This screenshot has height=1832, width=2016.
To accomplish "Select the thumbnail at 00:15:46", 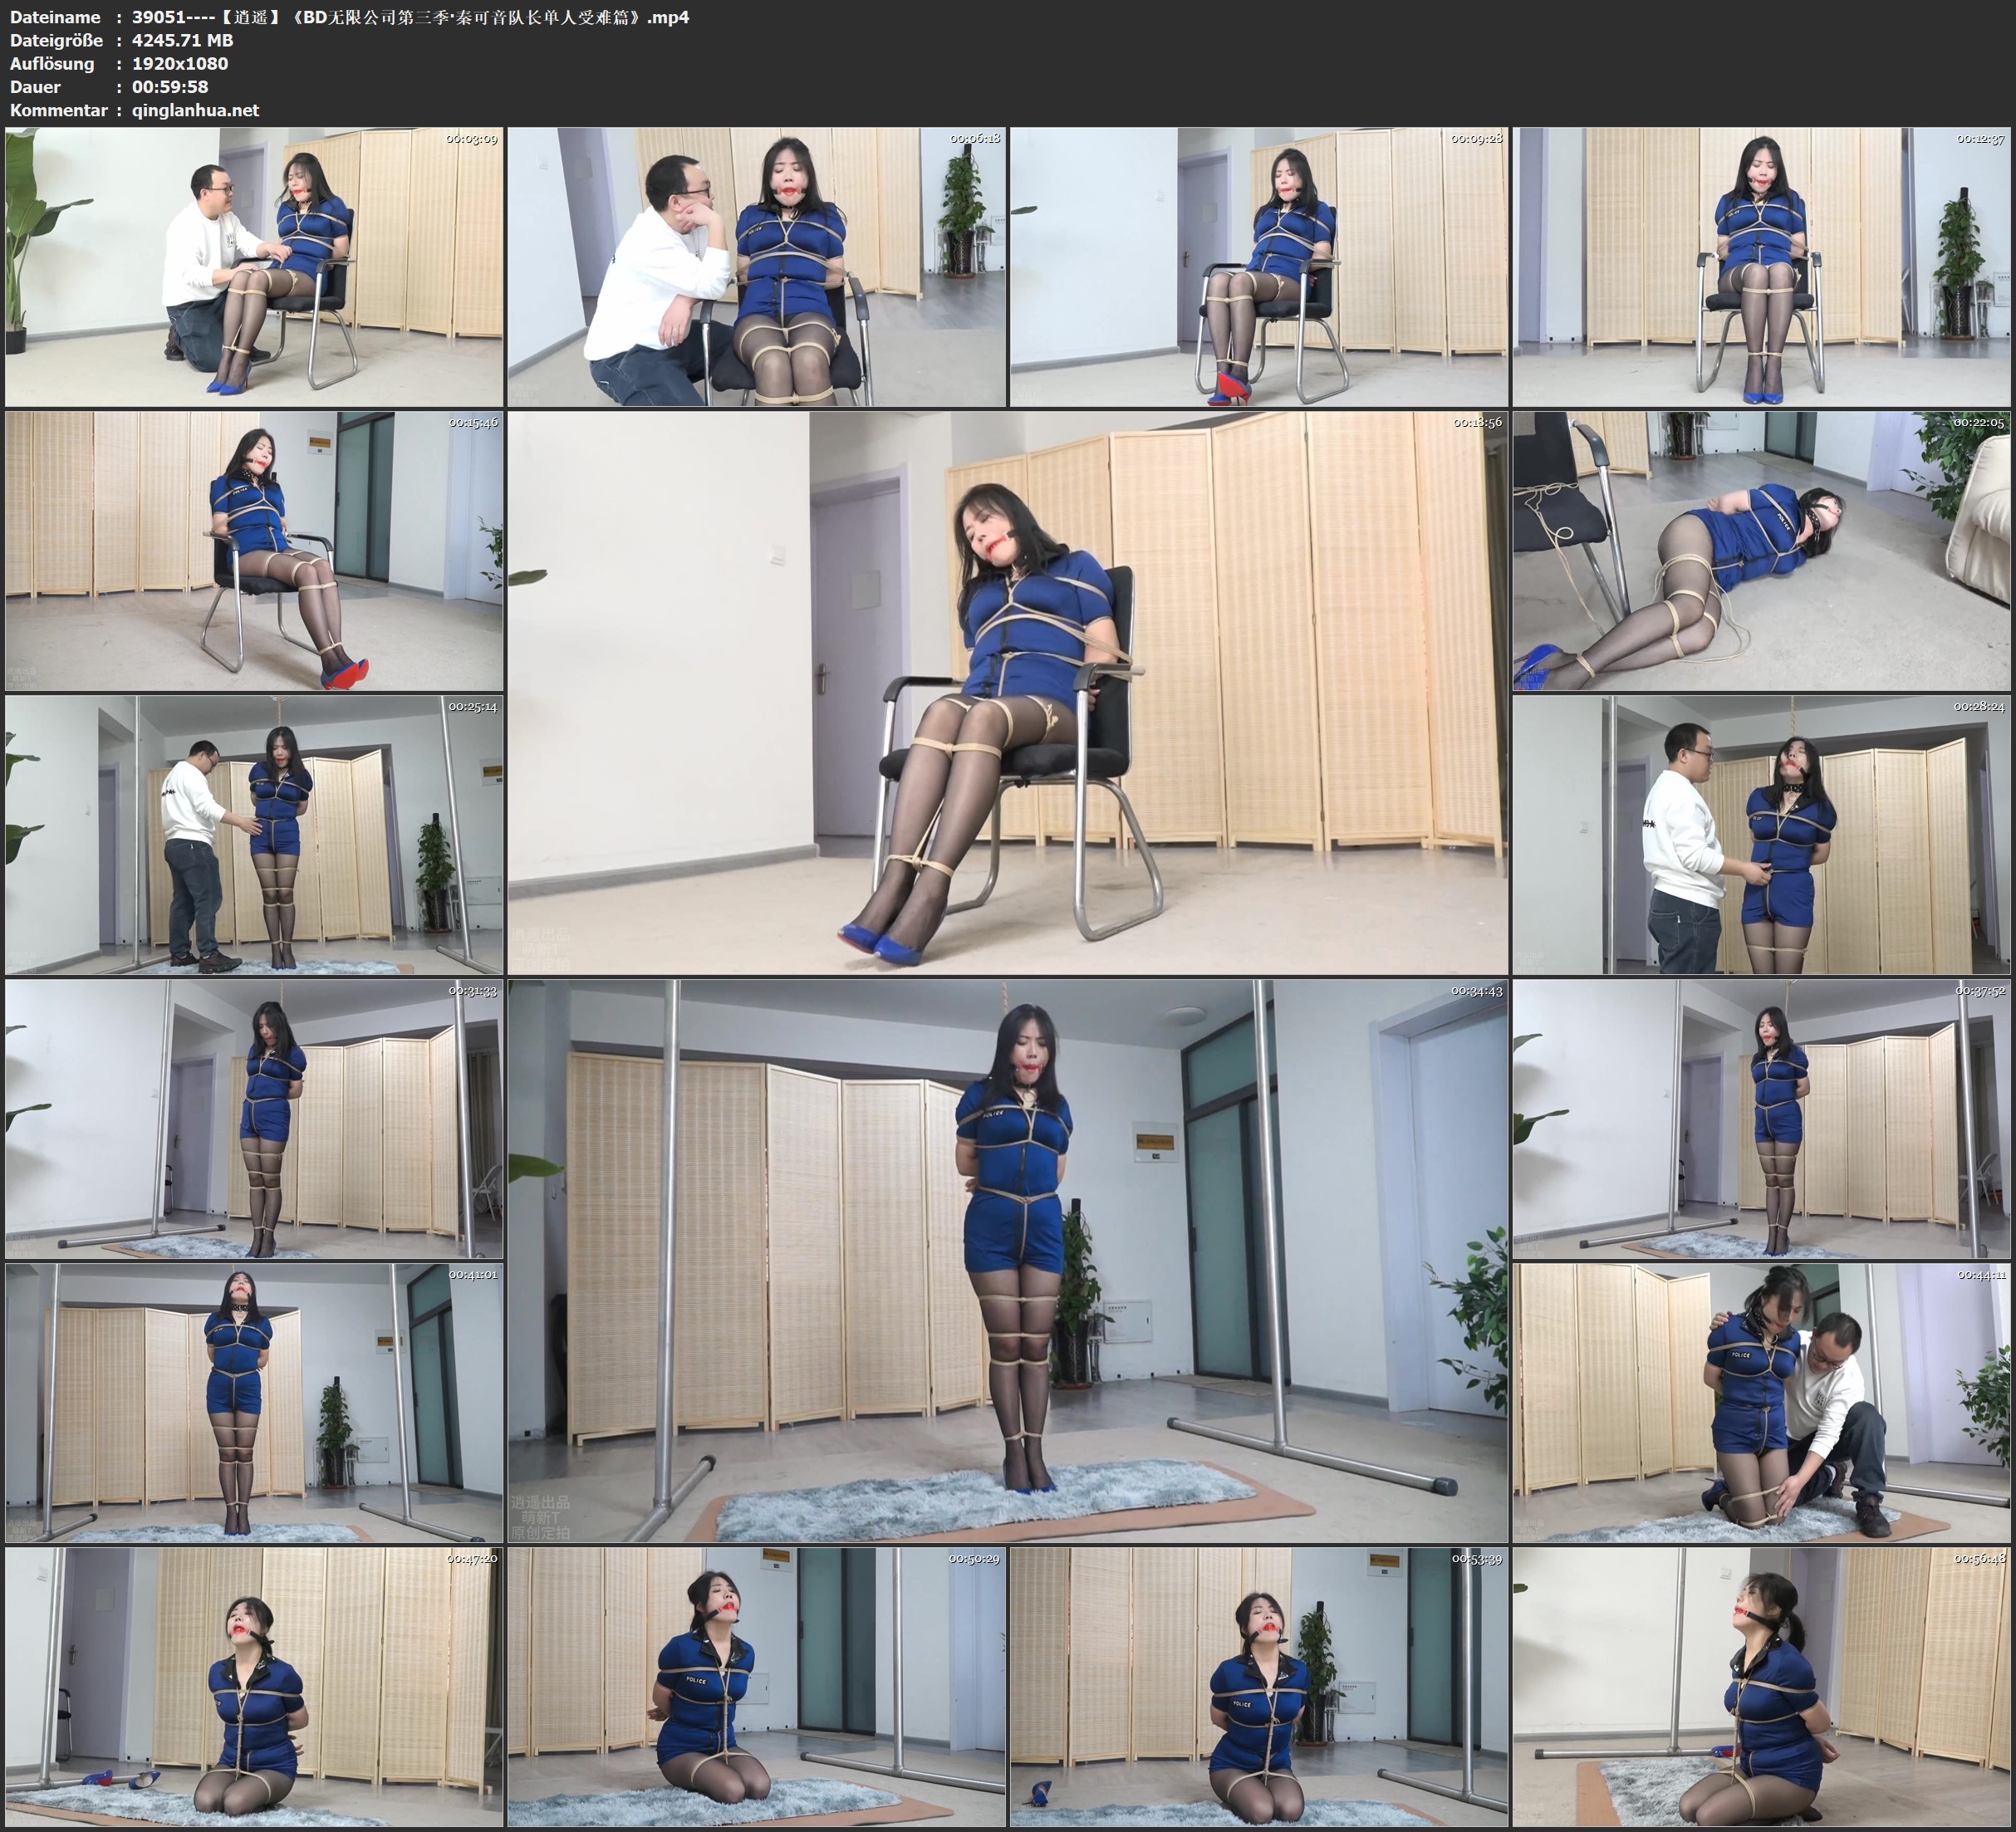I will click(x=254, y=550).
